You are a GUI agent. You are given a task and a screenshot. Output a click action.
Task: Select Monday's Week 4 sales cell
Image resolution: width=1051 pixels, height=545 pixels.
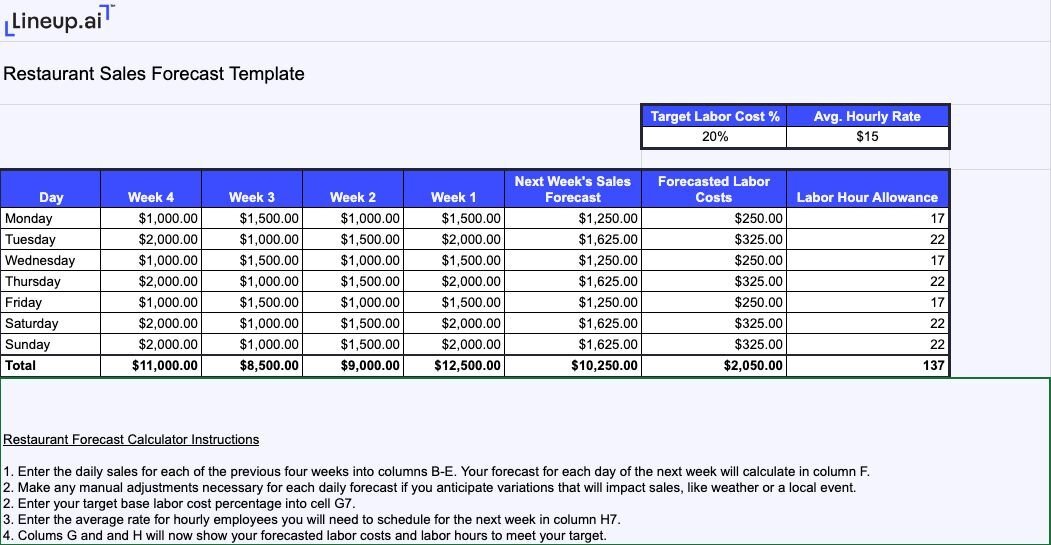(x=151, y=218)
